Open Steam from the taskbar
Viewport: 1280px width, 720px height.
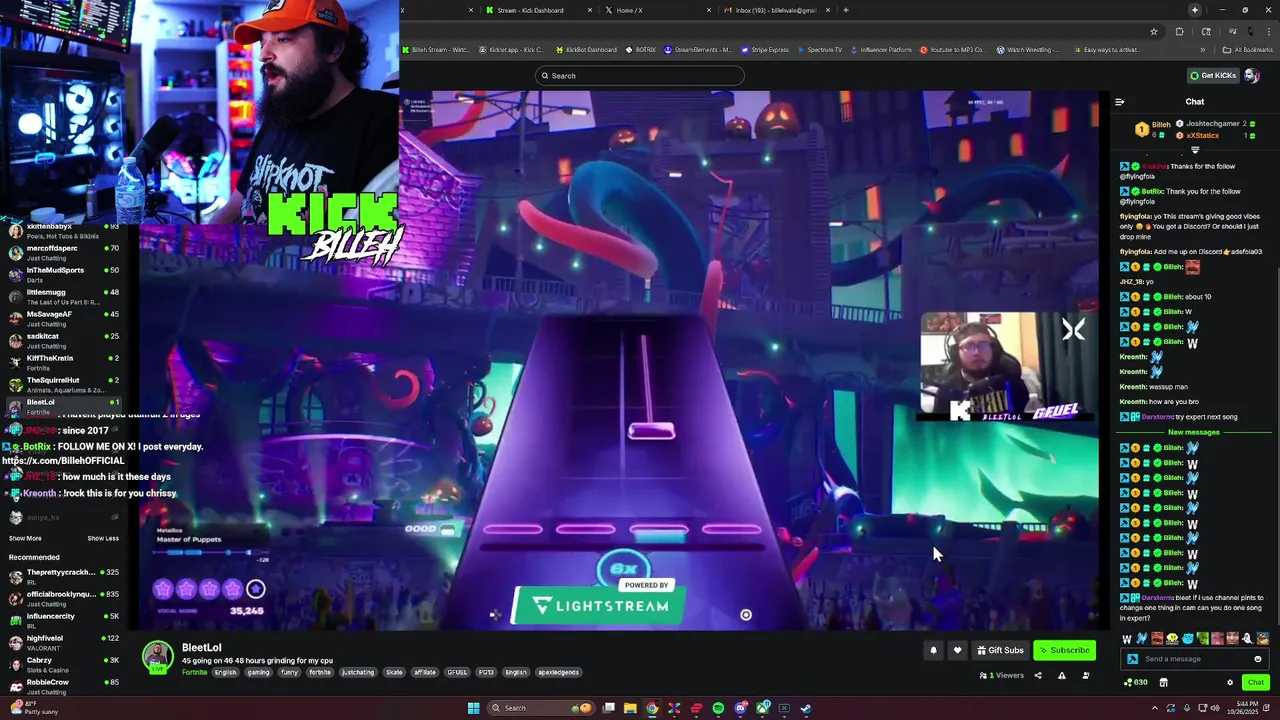coord(806,708)
